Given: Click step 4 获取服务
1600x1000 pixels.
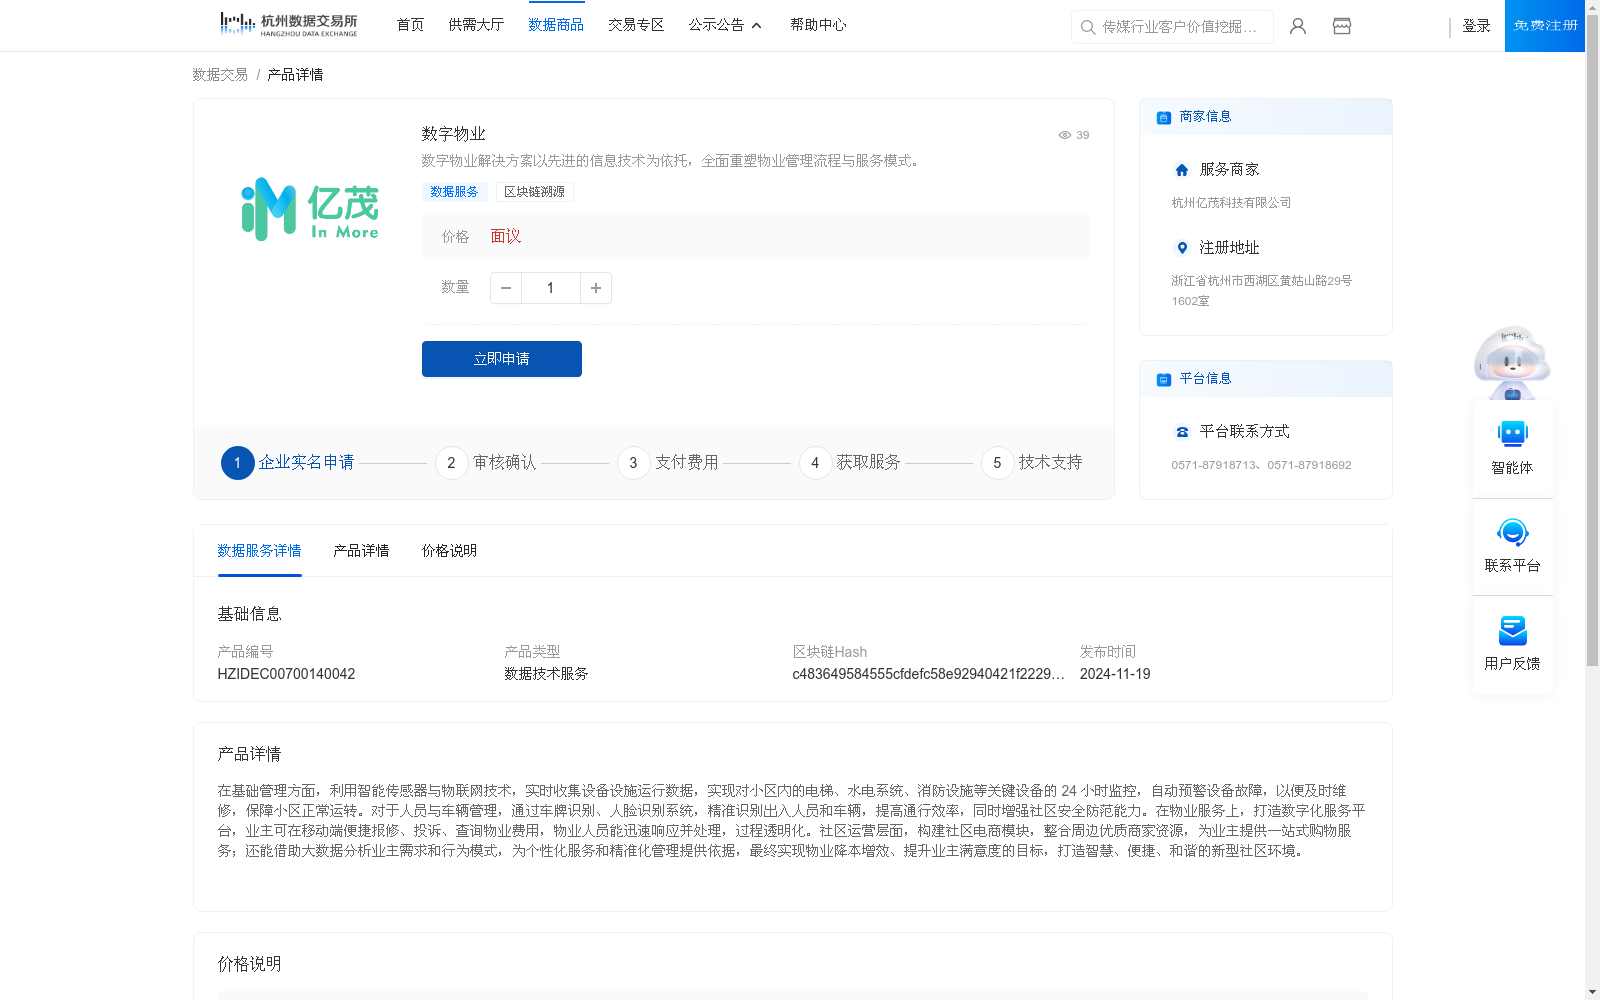Looking at the screenshot, I should point(850,463).
